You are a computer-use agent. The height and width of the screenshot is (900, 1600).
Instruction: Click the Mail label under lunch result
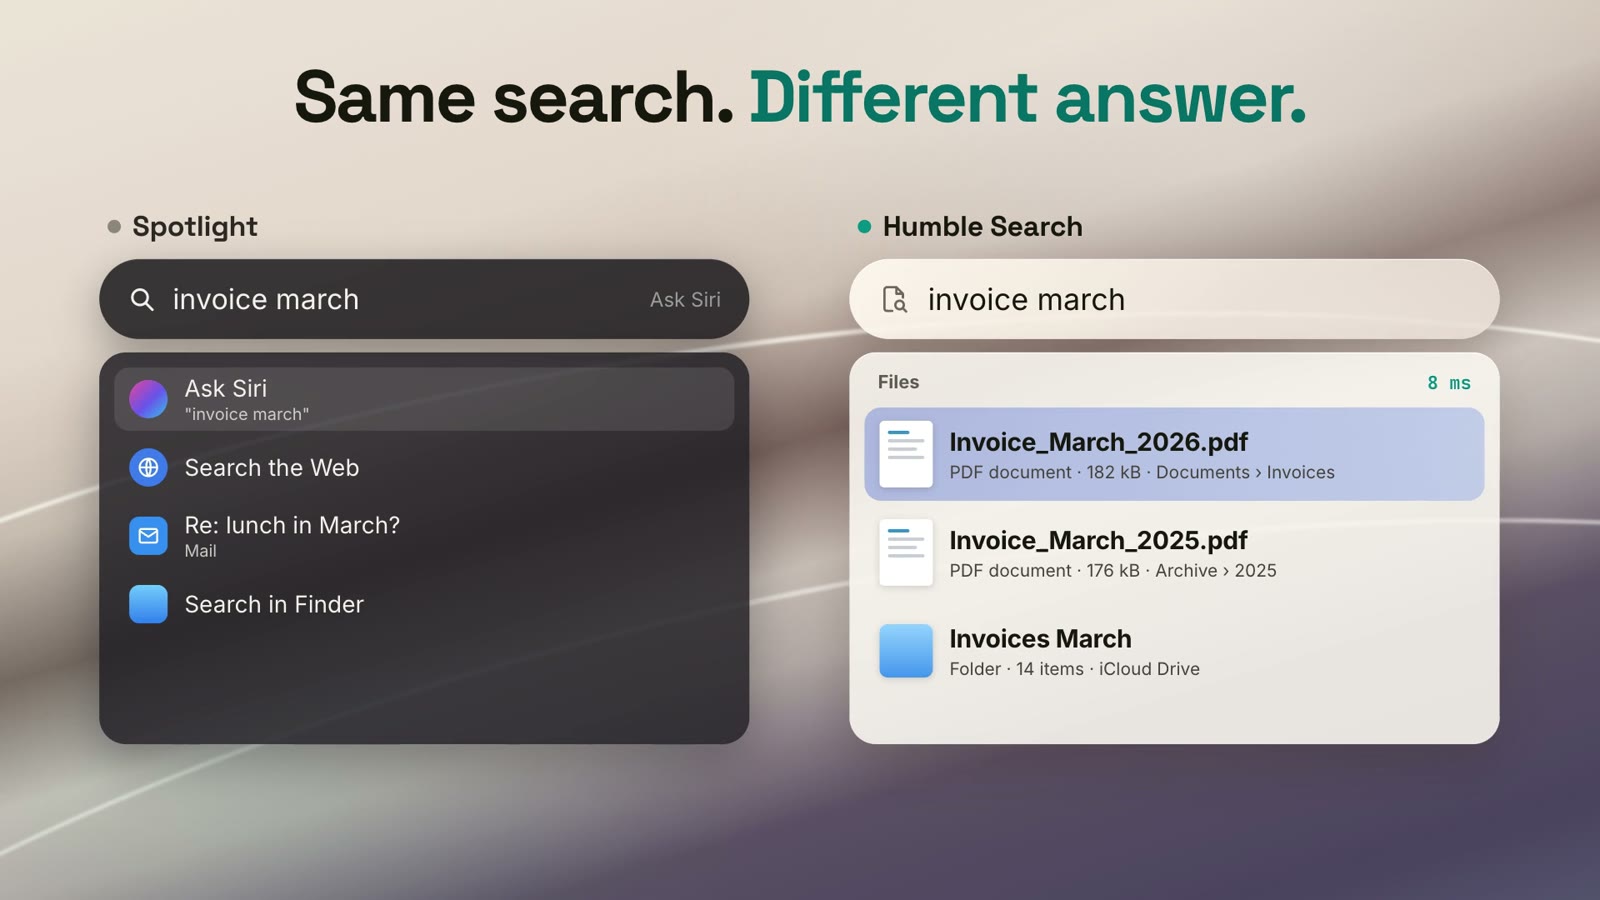click(200, 551)
